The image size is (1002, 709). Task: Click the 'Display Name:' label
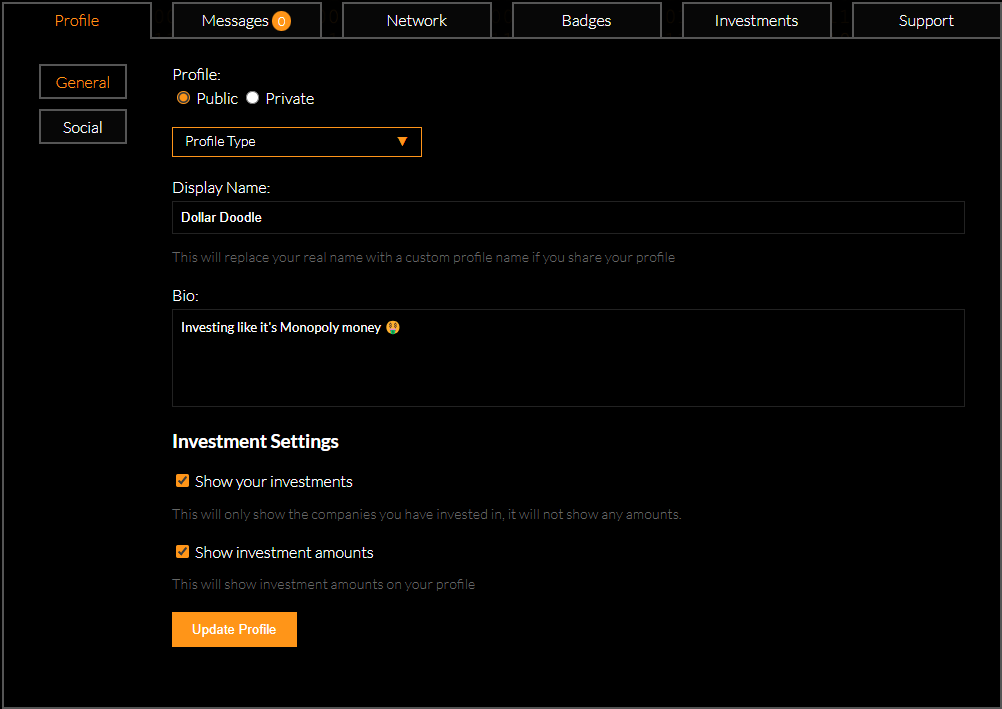pos(221,187)
